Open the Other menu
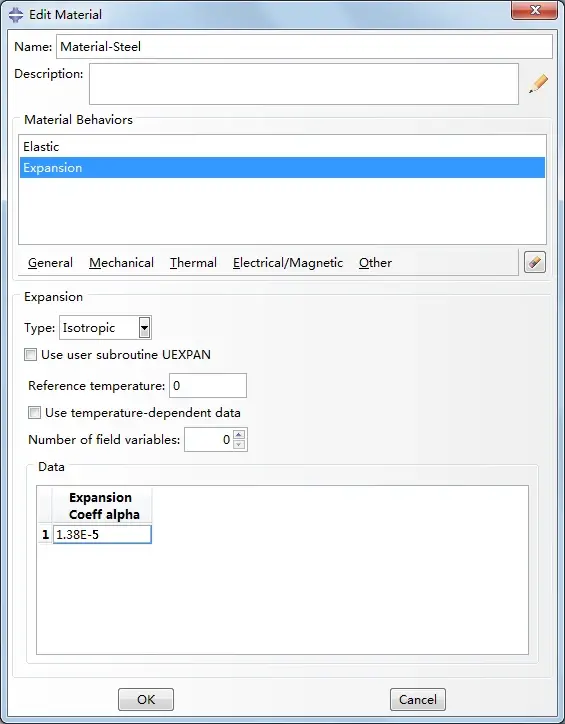This screenshot has height=724, width=565. tap(375, 263)
